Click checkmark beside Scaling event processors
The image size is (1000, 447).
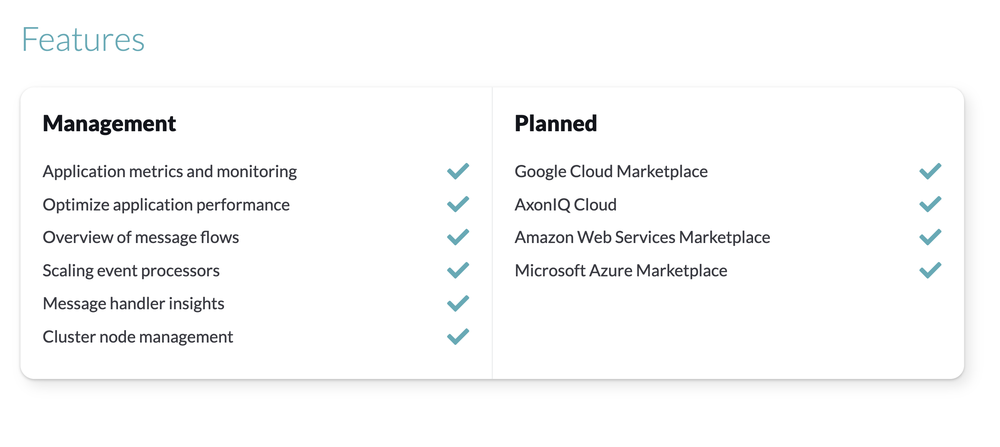pos(458,270)
